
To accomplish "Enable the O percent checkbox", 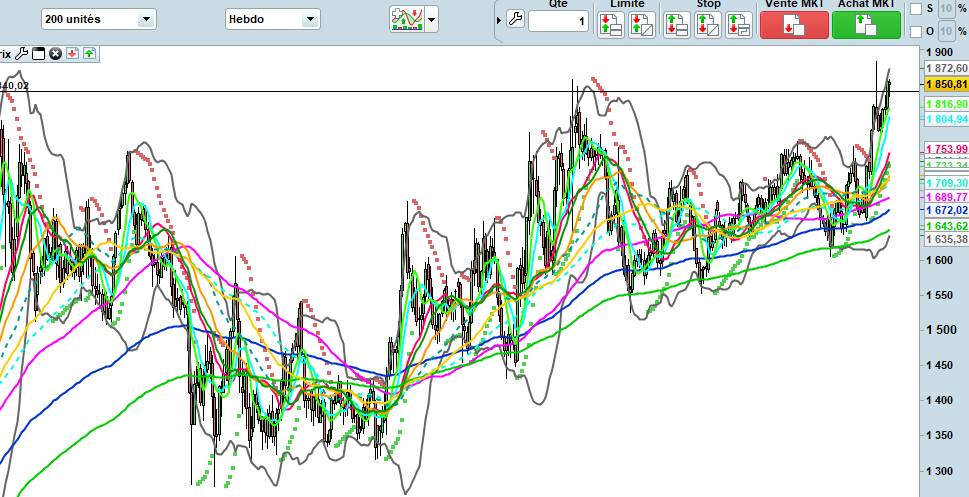I will 916,31.
